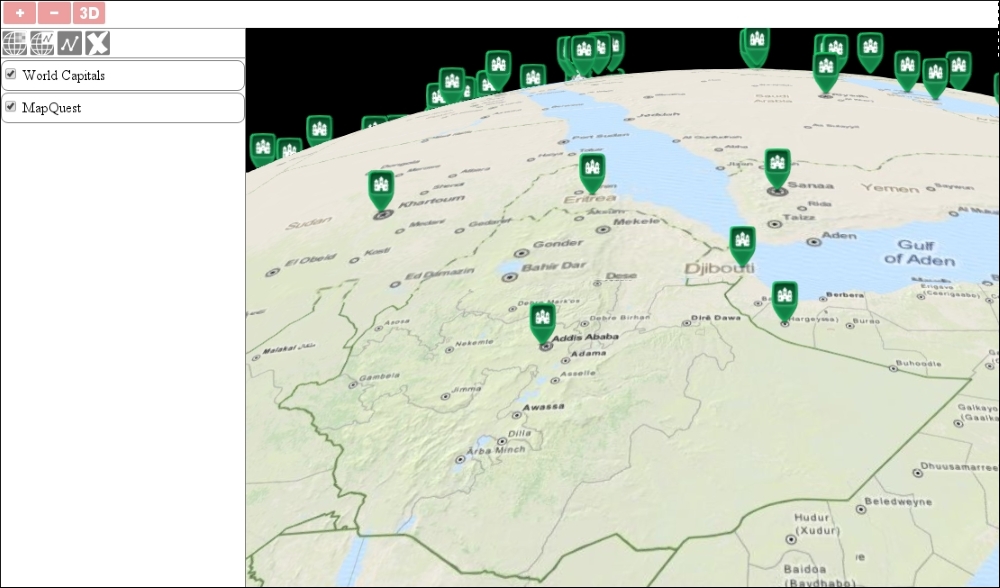1000x588 pixels.
Task: Click the Nekemte city label
Action: pos(474,342)
